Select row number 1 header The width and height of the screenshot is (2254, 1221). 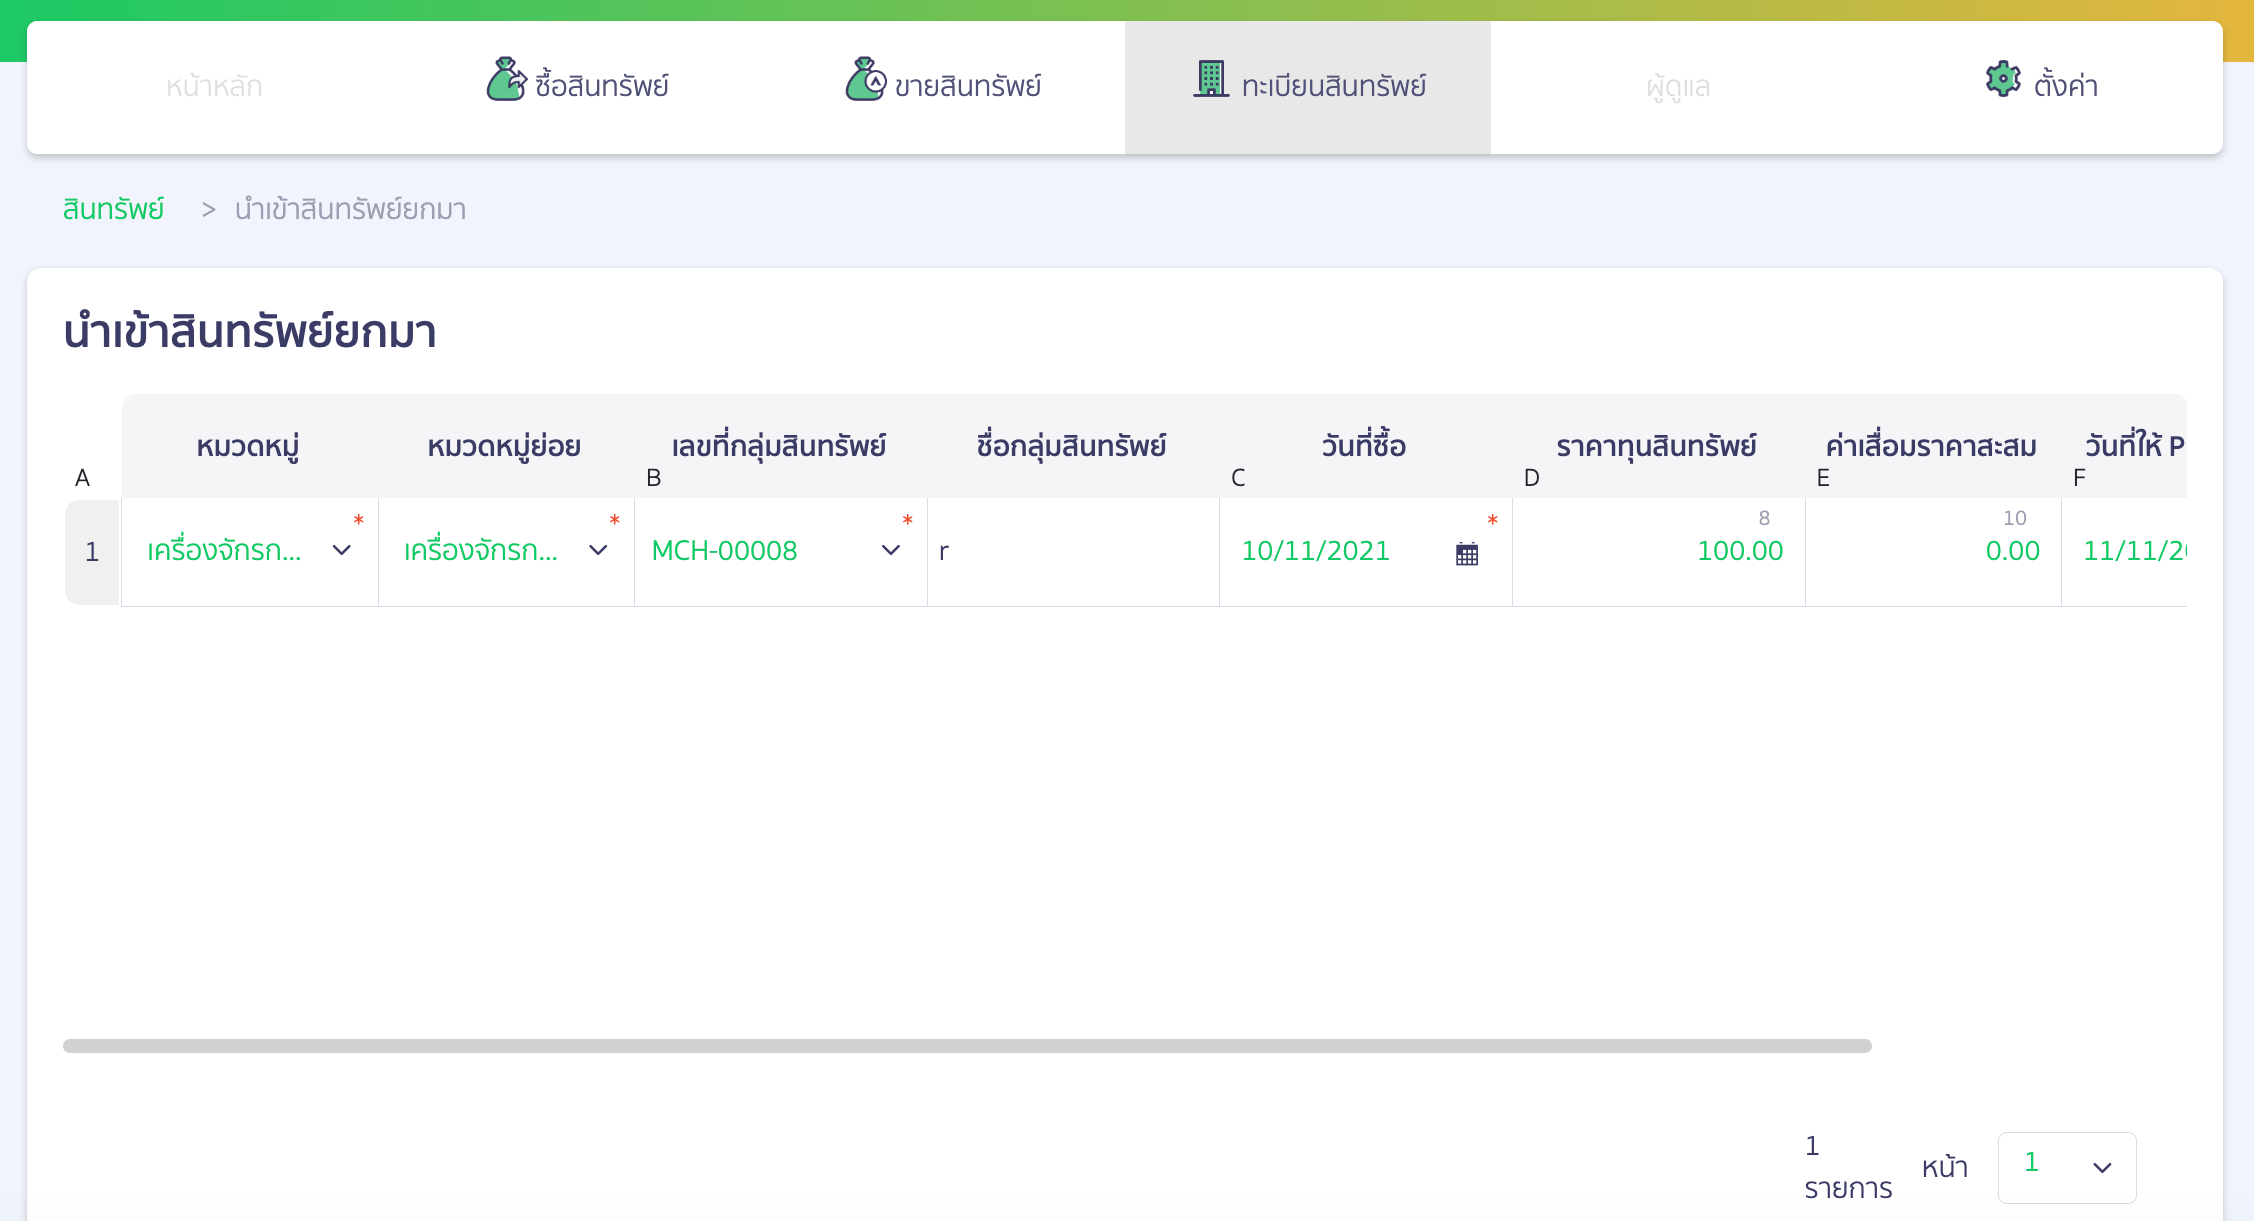click(92, 552)
